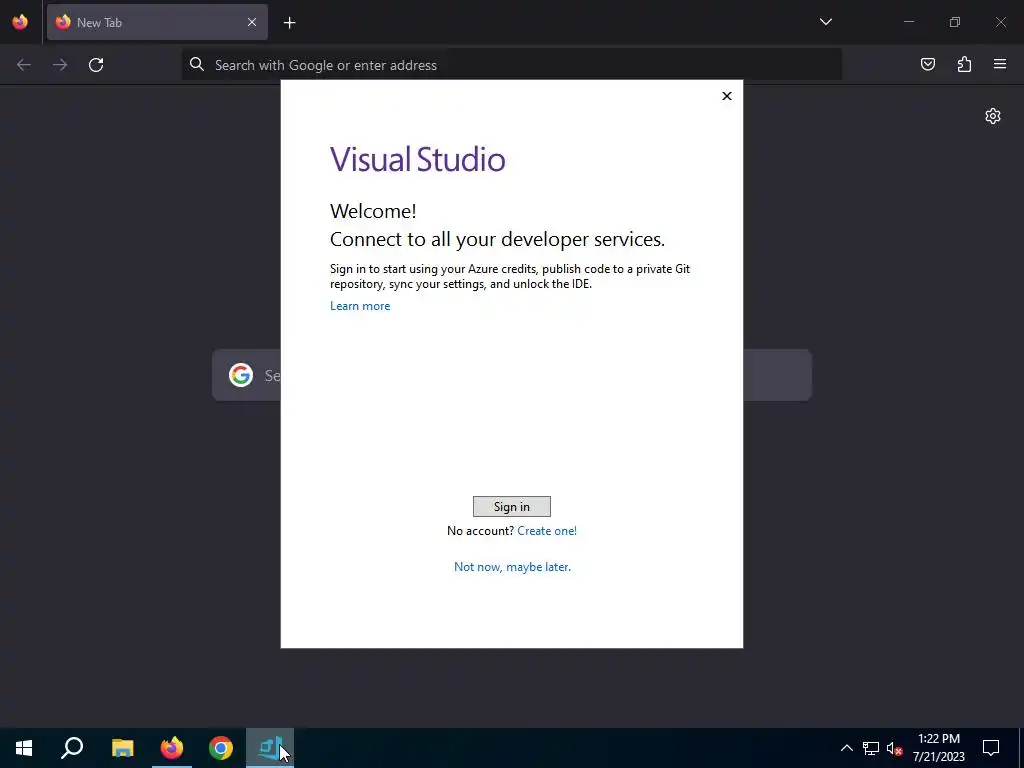Viewport: 1024px width, 768px height.
Task: Open the Windows notification center
Action: click(x=991, y=748)
